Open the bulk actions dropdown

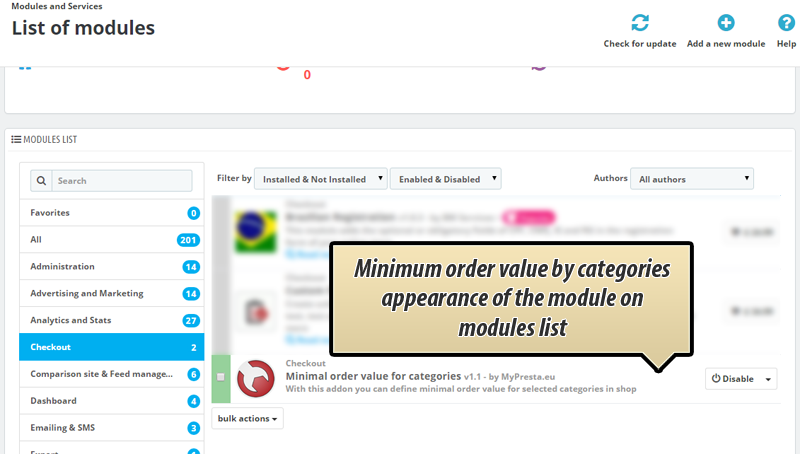[248, 418]
